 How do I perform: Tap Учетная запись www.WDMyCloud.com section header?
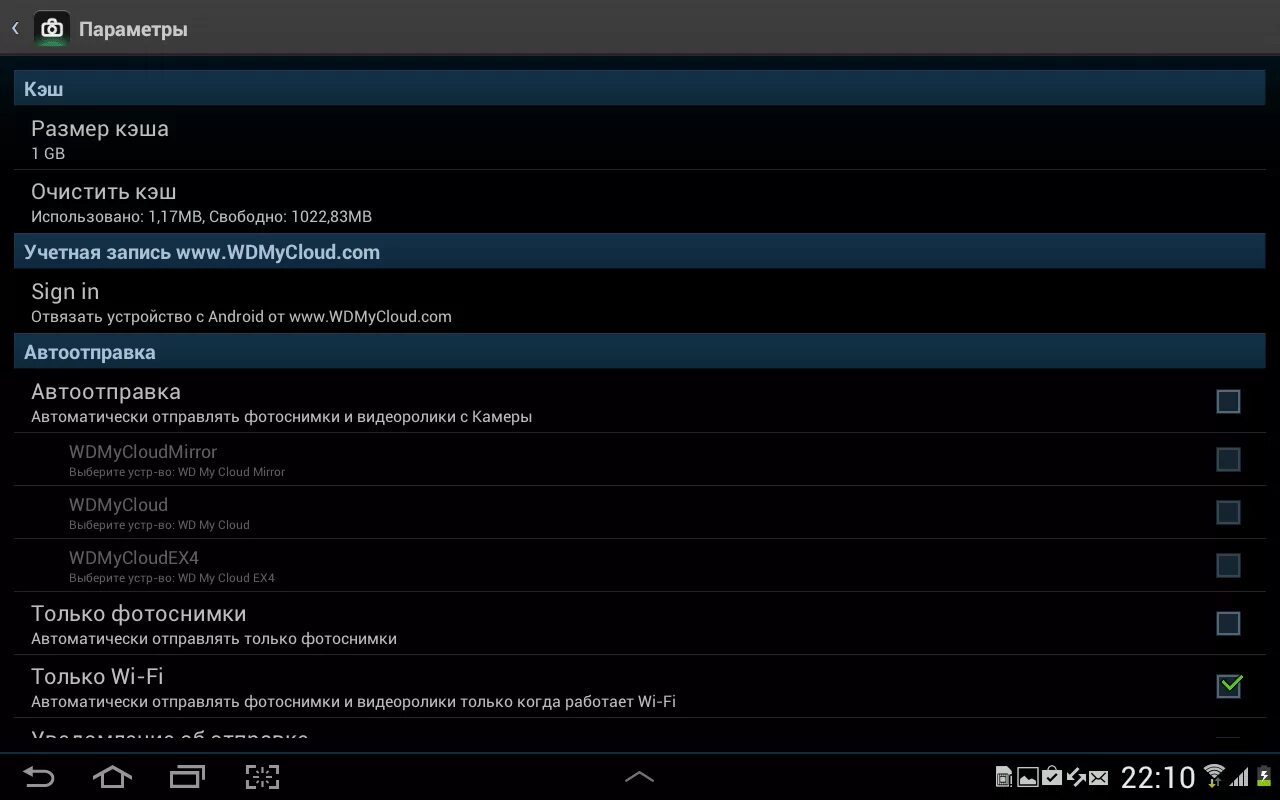click(640, 252)
